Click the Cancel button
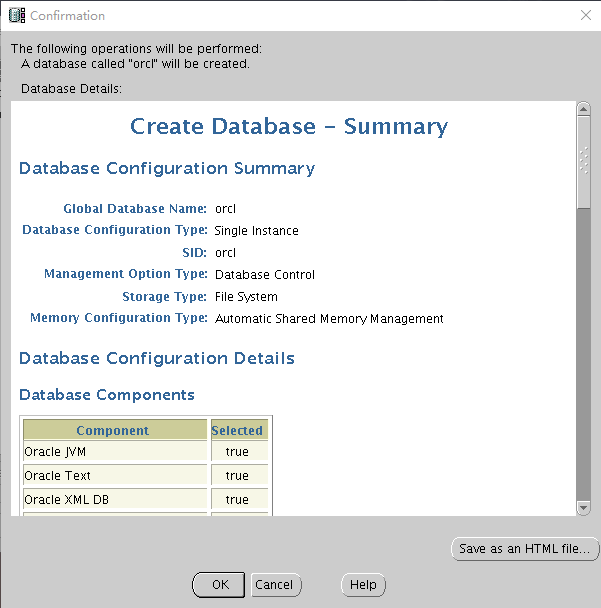Screen dimensions: 601x608 (276, 584)
